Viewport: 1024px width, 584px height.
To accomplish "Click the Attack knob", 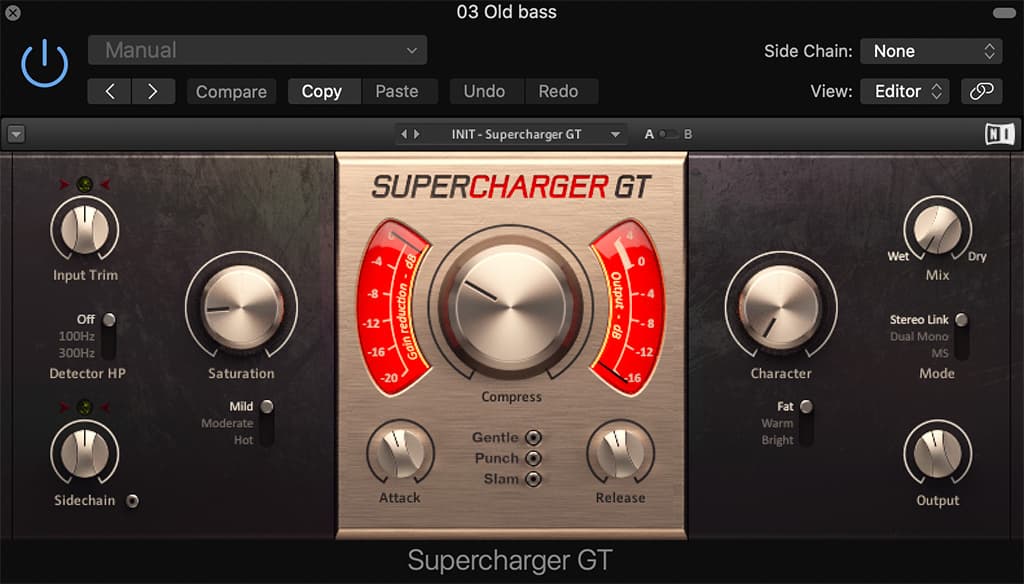I will pyautogui.click(x=400, y=453).
